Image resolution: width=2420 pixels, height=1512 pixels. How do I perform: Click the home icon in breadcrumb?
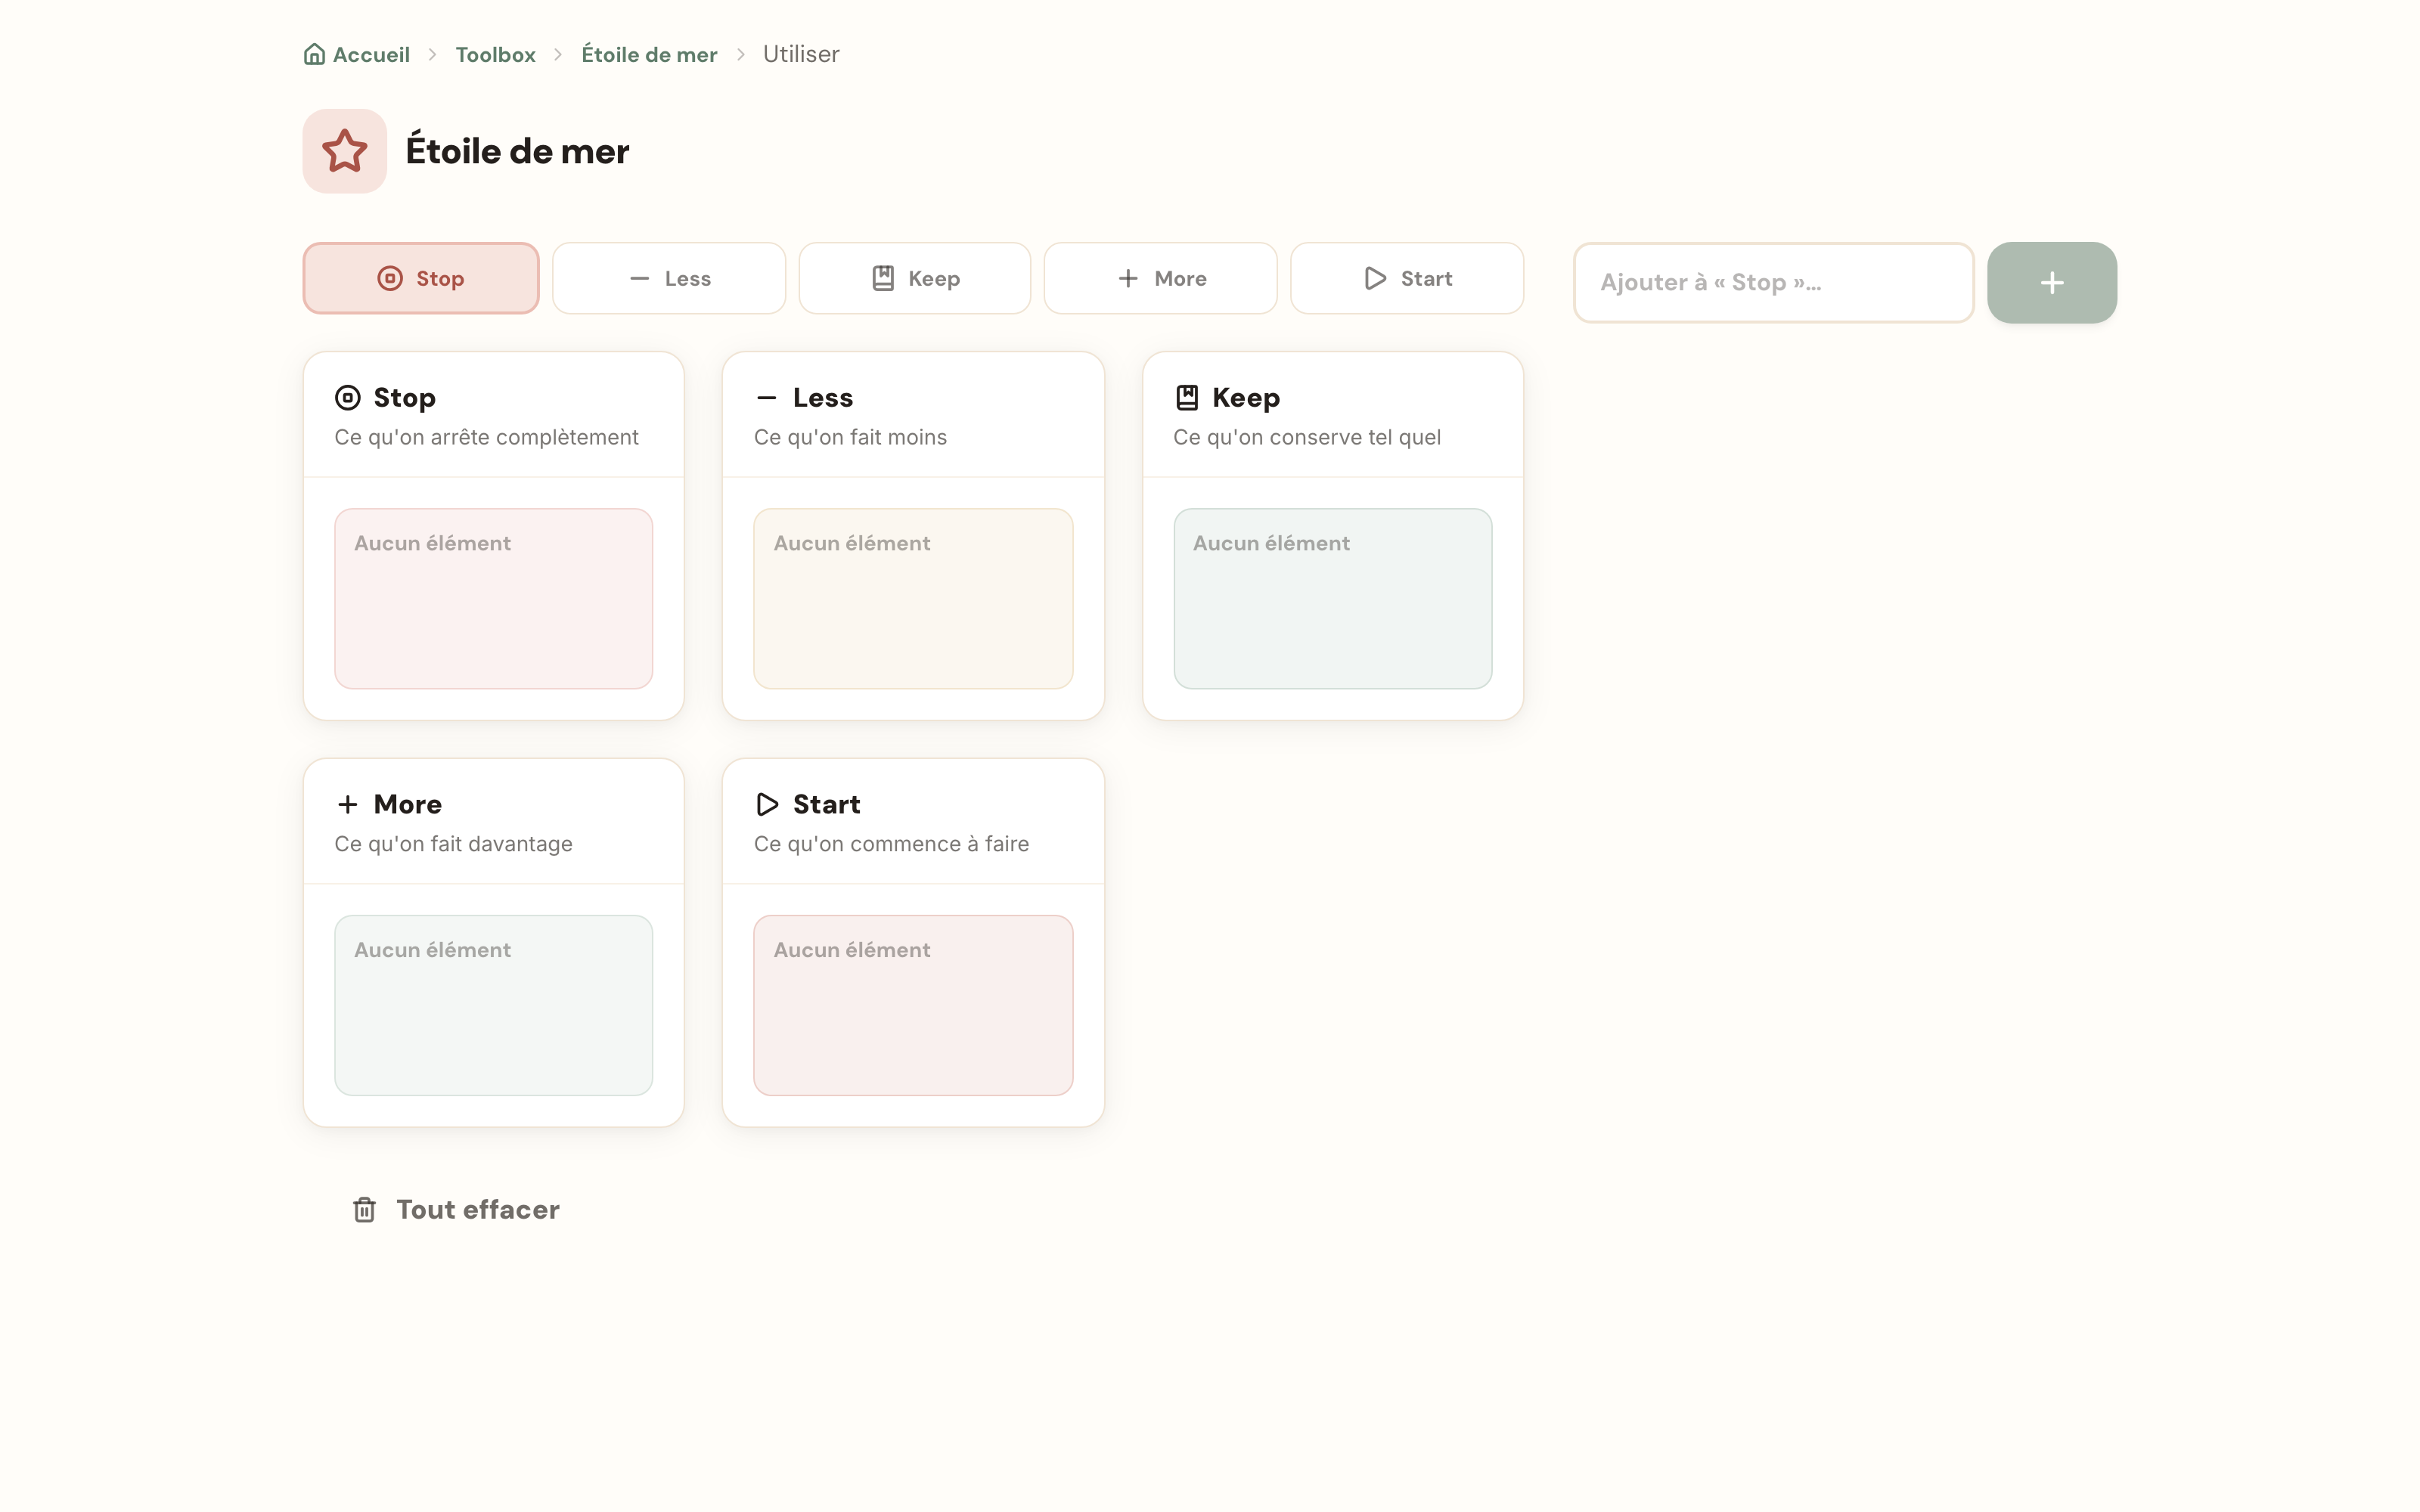[314, 54]
